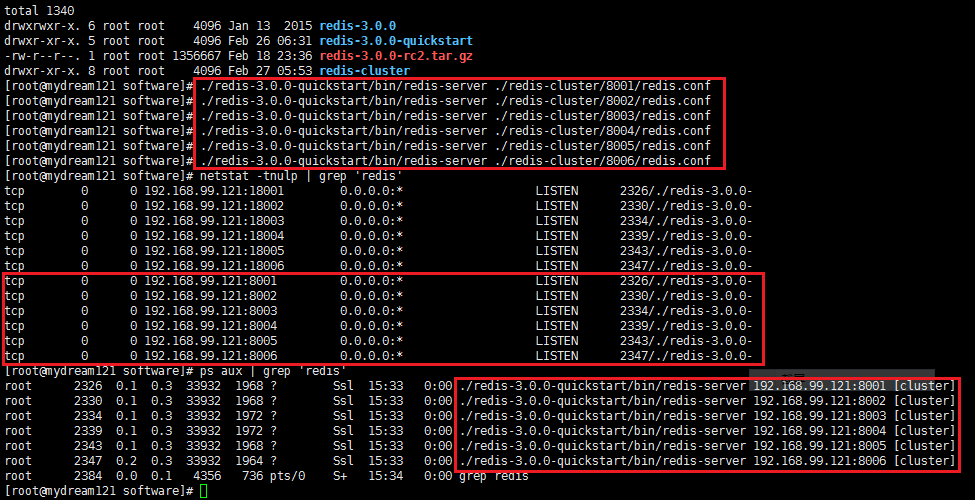Viewport: 975px width, 500px height.
Task: Click the redis-3.0.0 directory name
Action: [358, 26]
